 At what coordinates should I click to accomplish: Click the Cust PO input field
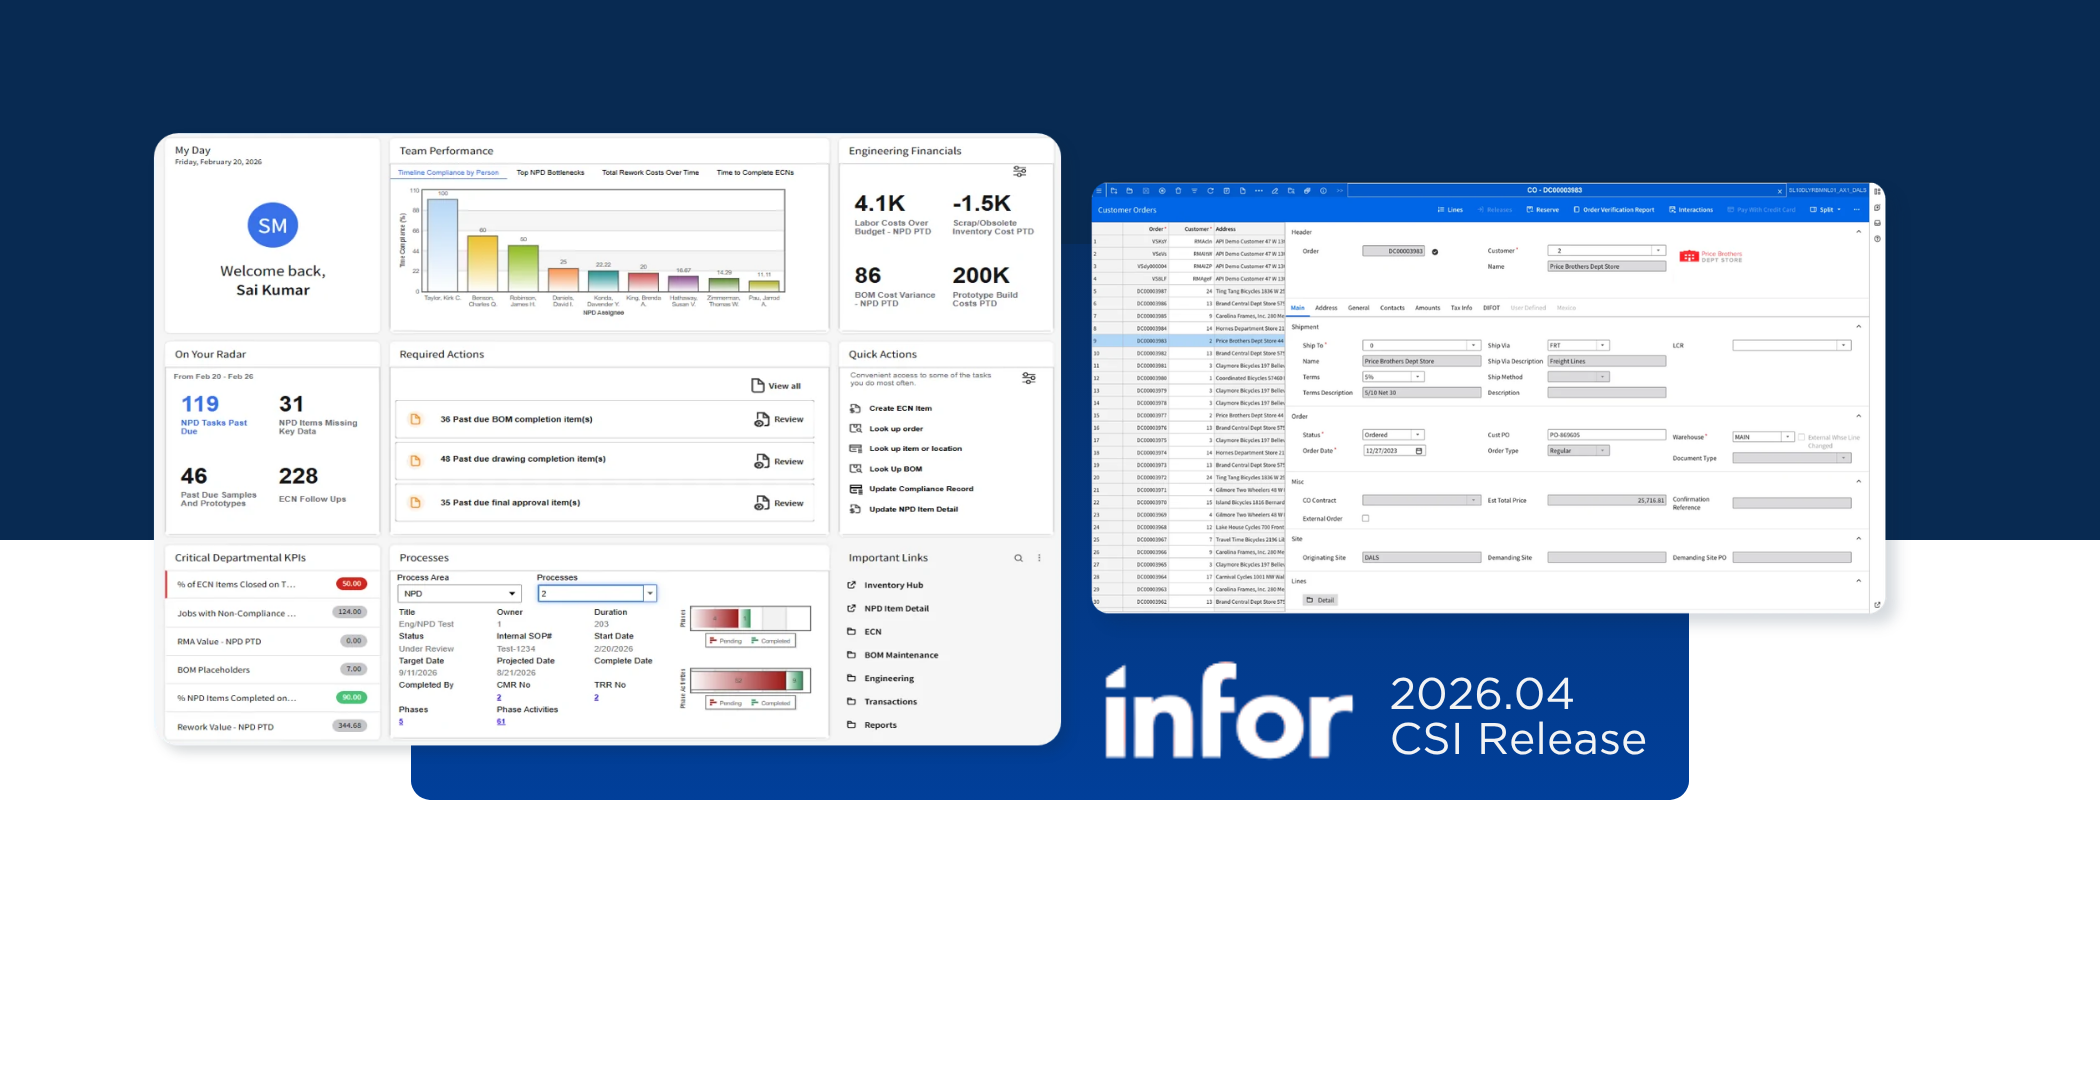click(x=1606, y=435)
